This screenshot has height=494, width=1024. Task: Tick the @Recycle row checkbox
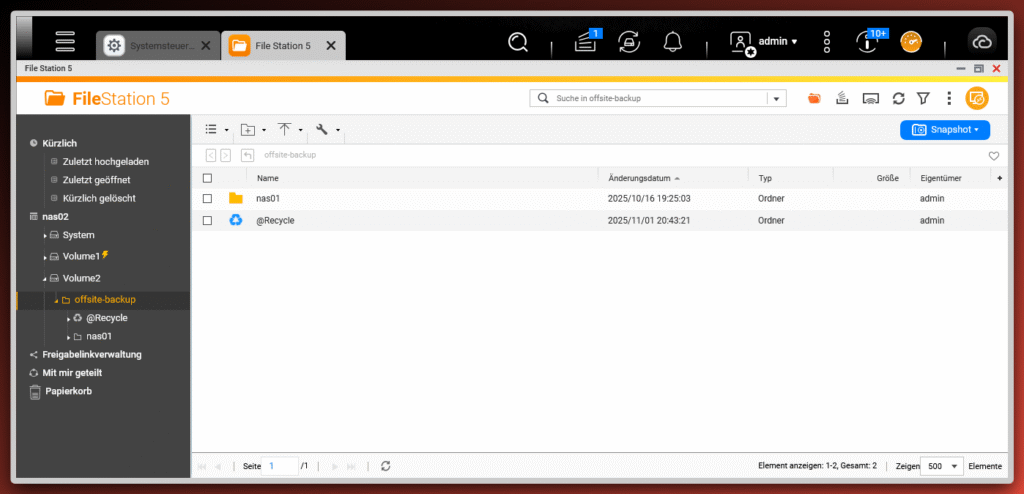click(x=207, y=220)
